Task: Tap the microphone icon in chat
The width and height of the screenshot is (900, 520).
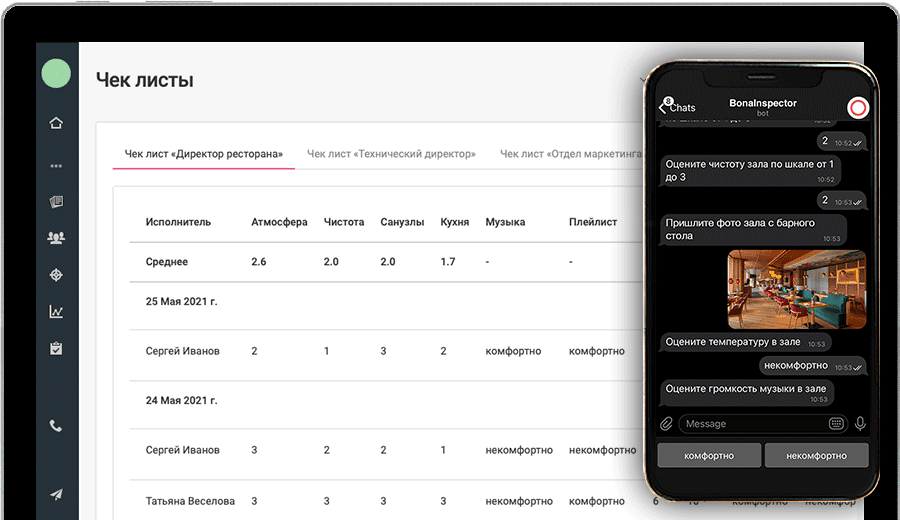Action: (x=860, y=424)
